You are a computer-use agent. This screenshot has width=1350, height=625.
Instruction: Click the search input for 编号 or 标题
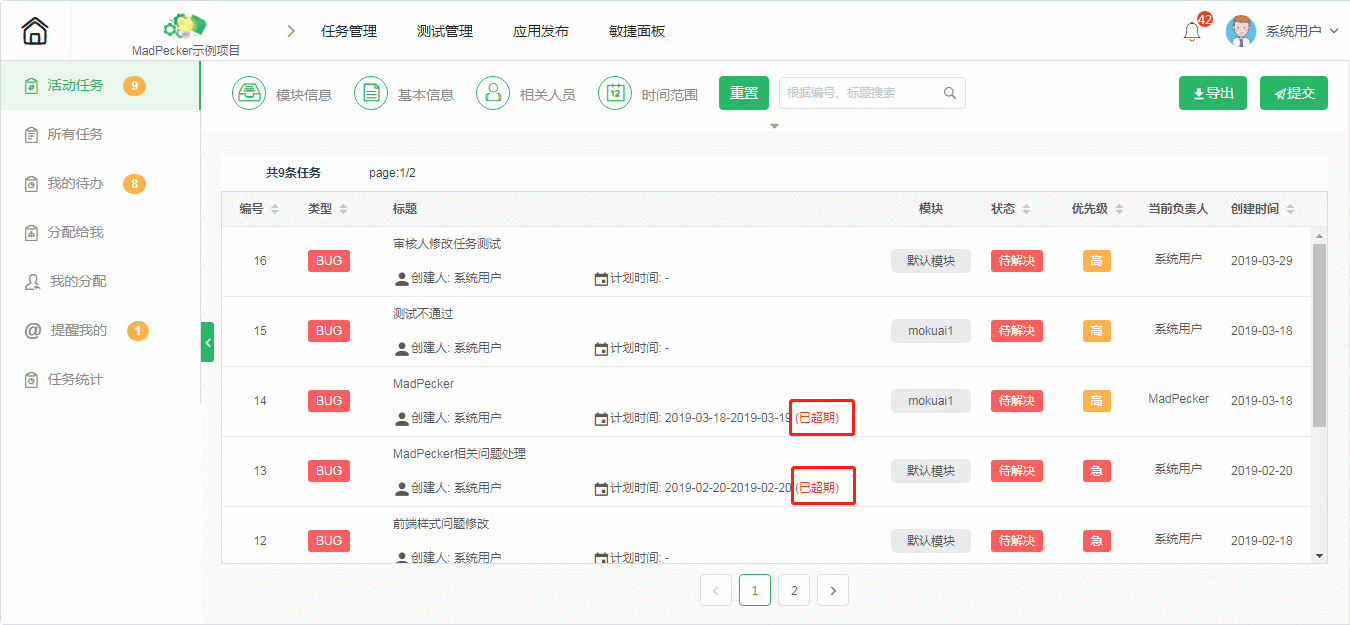pyautogui.click(x=860, y=92)
